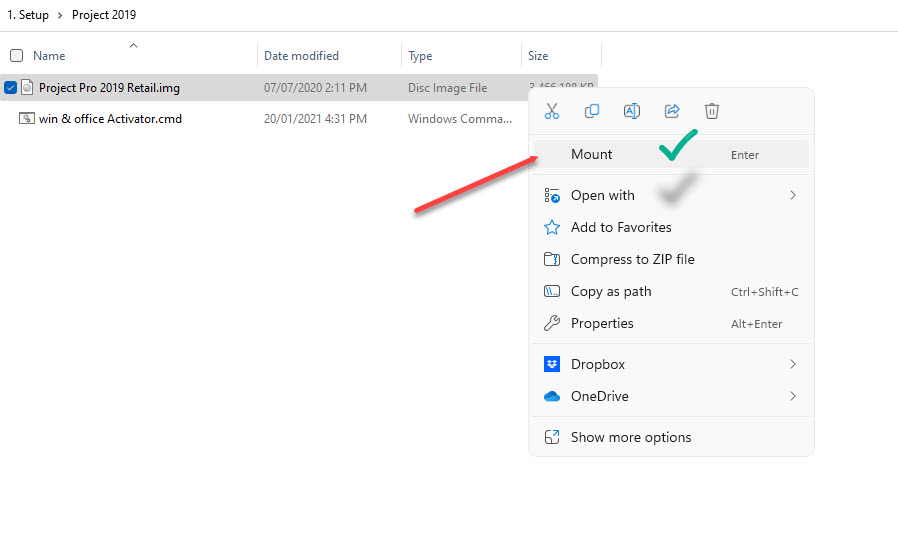Expand breadcrumb chevron after 1. Setup
Screen dimensions: 898x539
coord(60,15)
